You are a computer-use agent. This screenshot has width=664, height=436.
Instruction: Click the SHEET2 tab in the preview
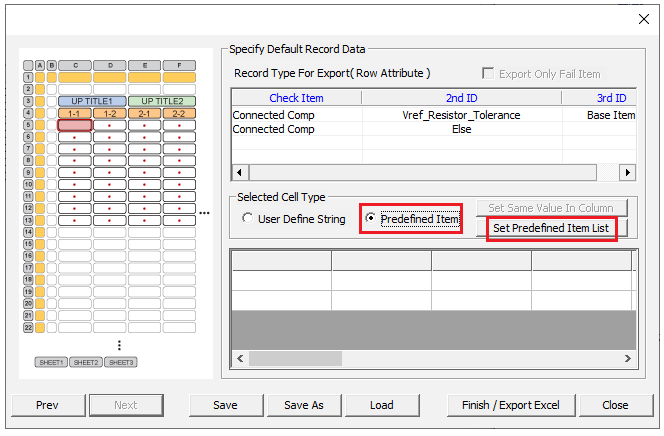[87, 362]
